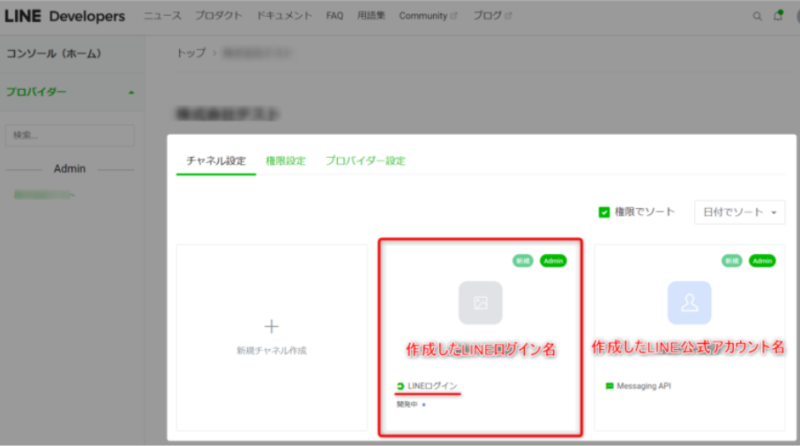Click the plus icon for new channel

pyautogui.click(x=271, y=326)
